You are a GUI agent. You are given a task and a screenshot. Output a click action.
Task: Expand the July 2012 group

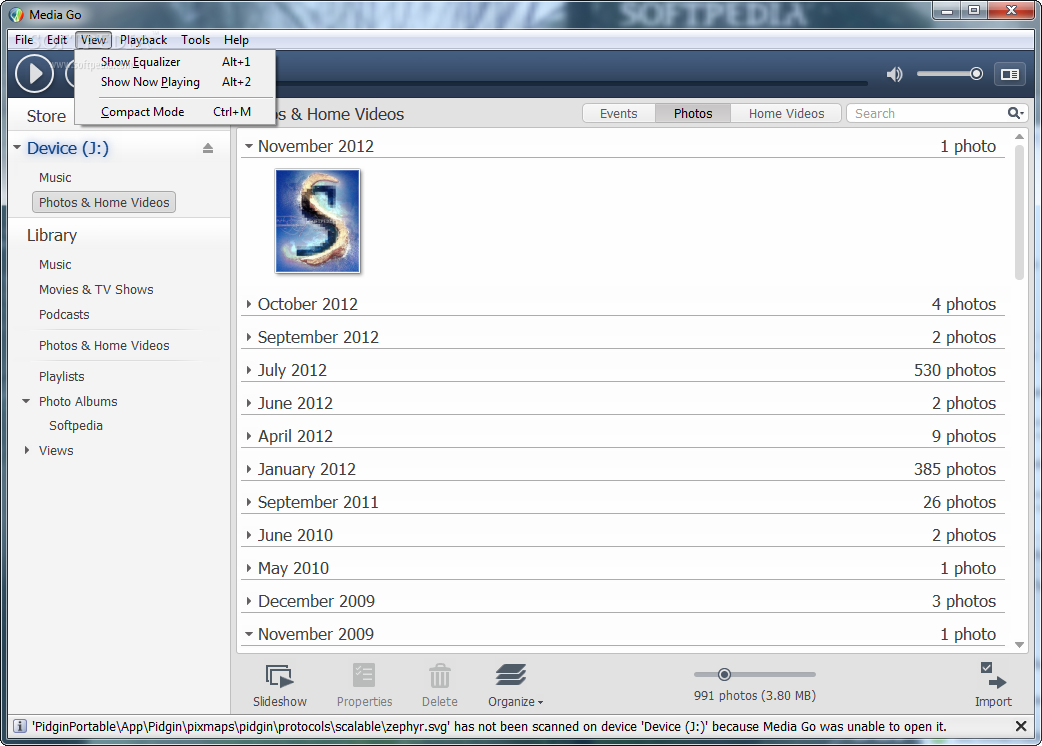coord(249,370)
